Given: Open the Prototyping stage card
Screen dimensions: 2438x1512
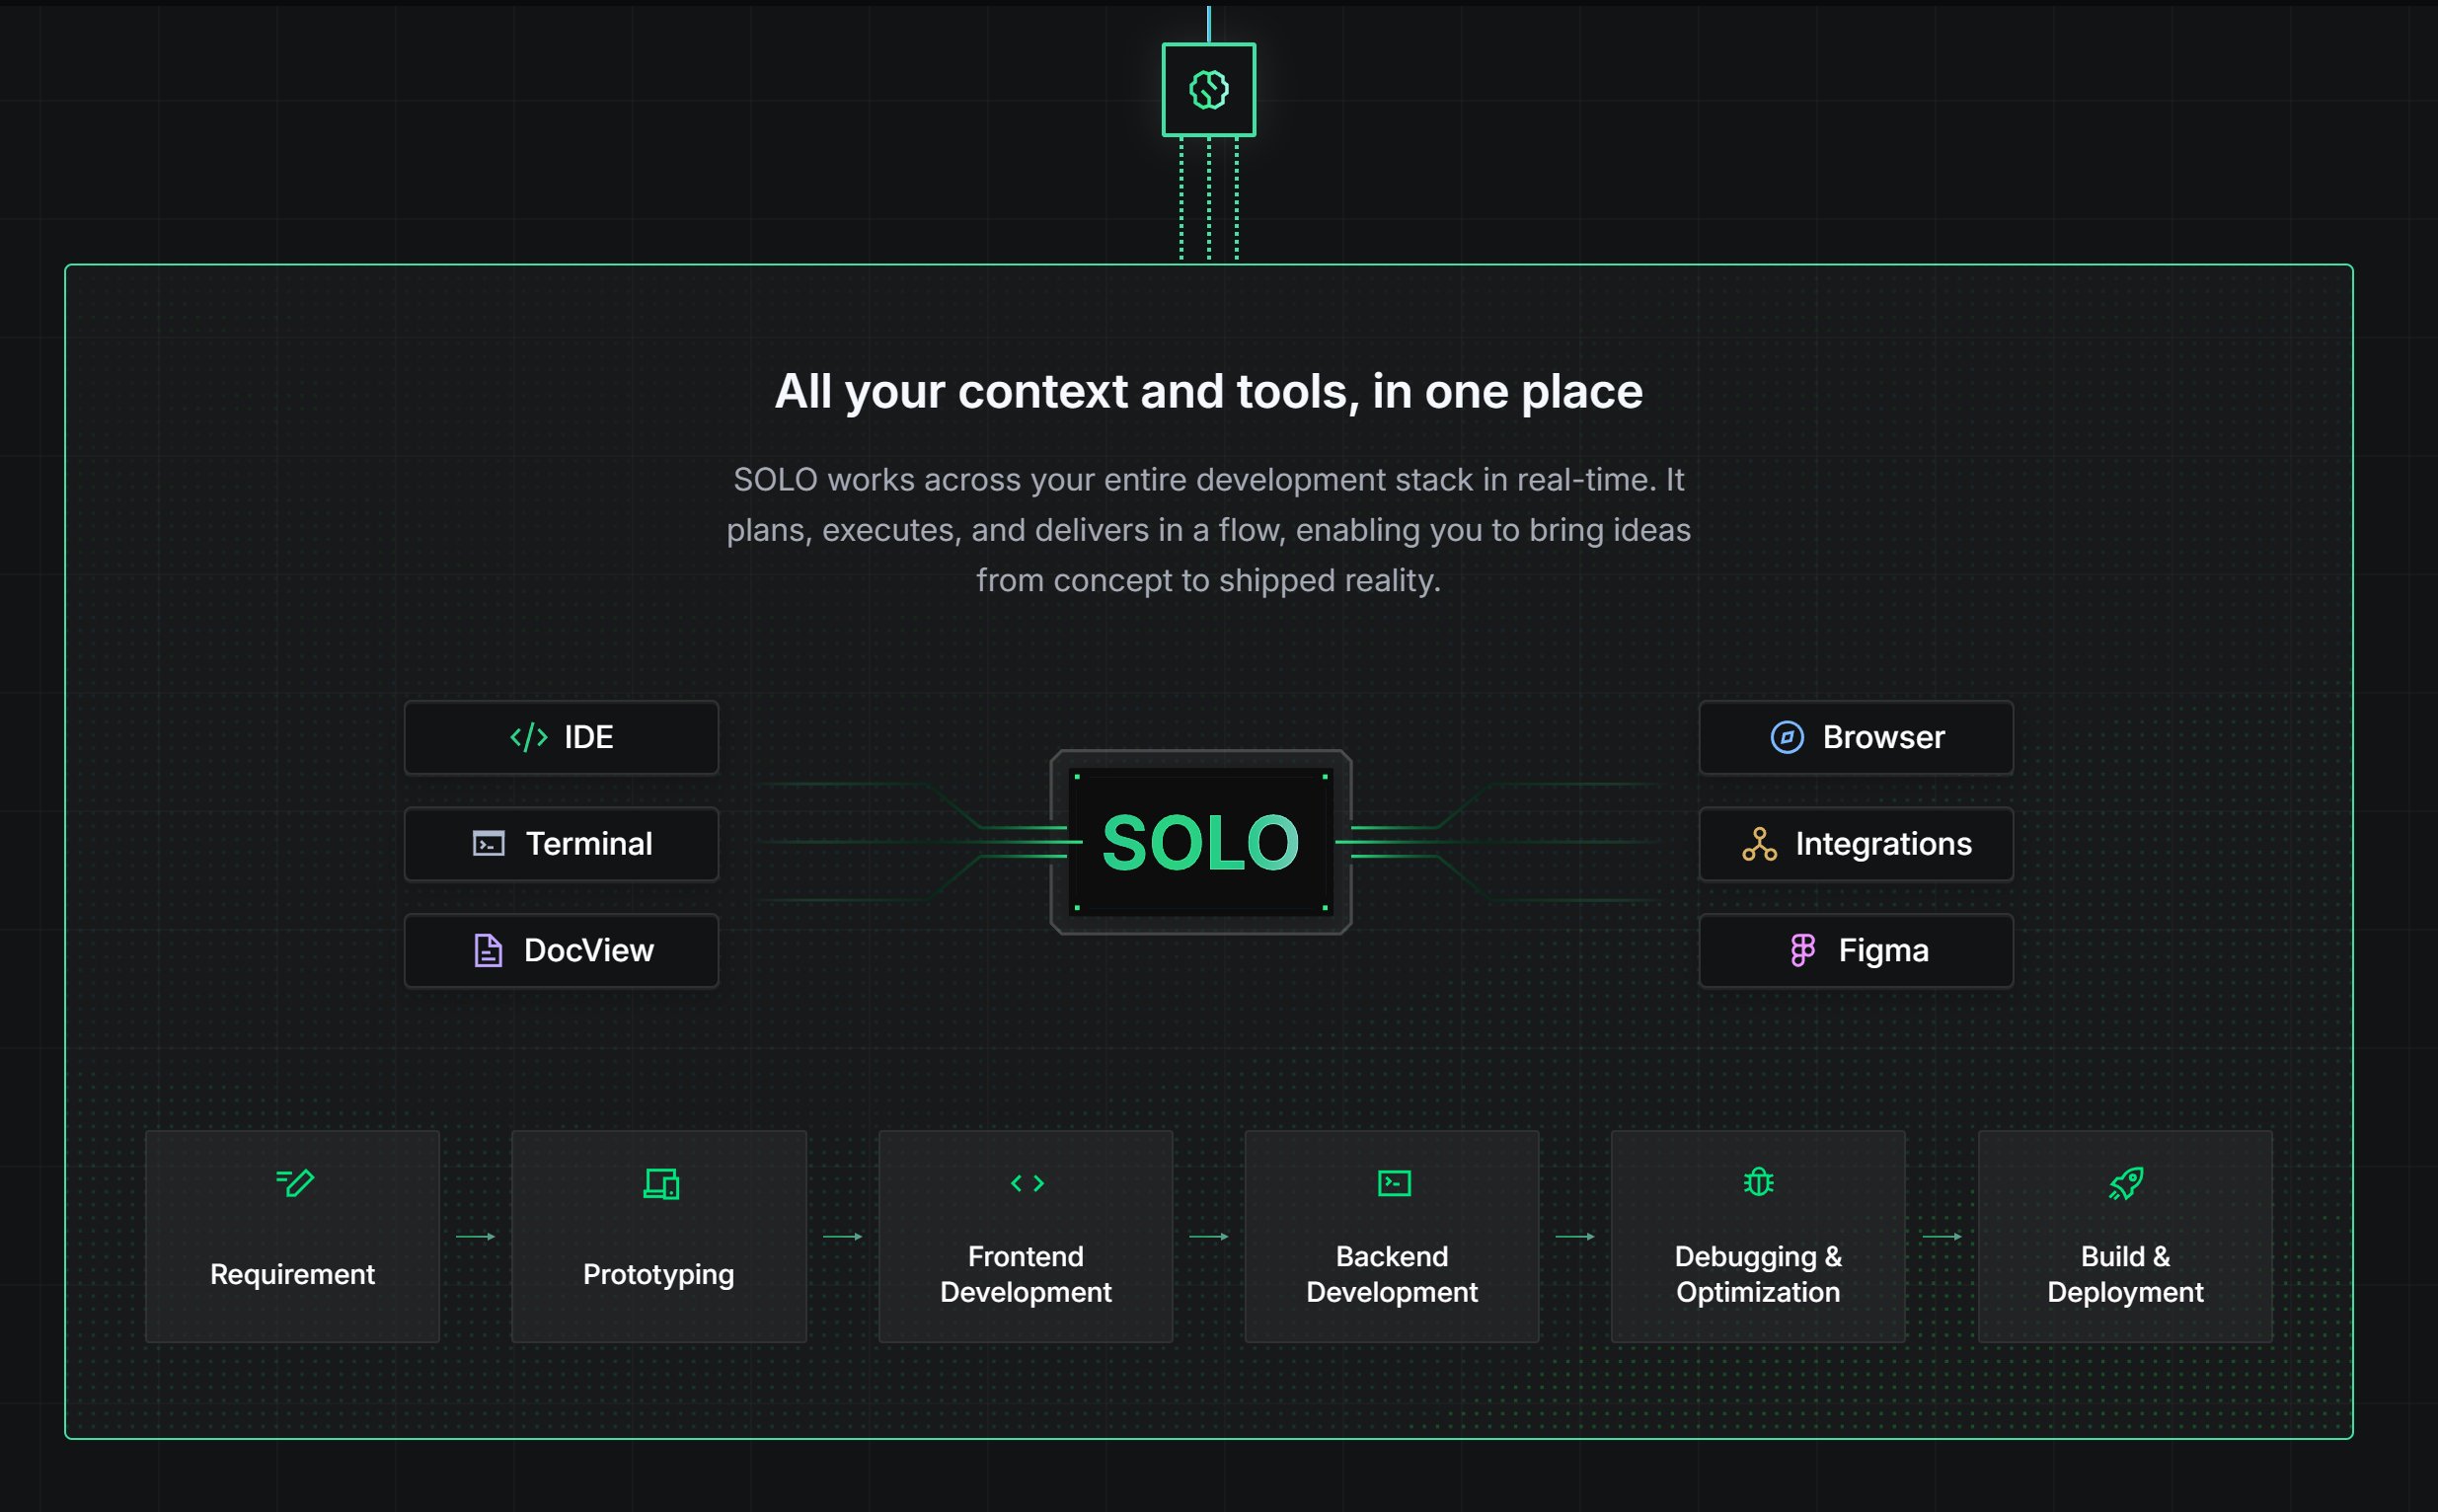Looking at the screenshot, I should coord(659,1236).
